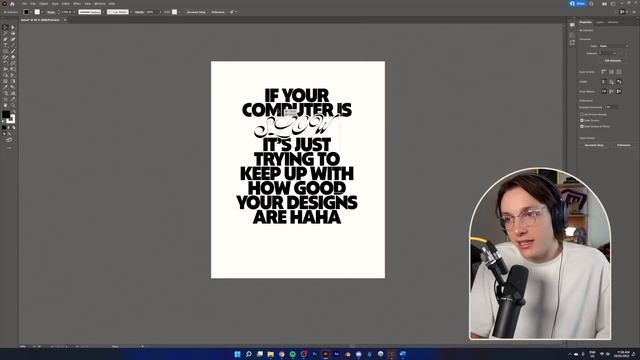Select the Hand tool

(x=5, y=104)
